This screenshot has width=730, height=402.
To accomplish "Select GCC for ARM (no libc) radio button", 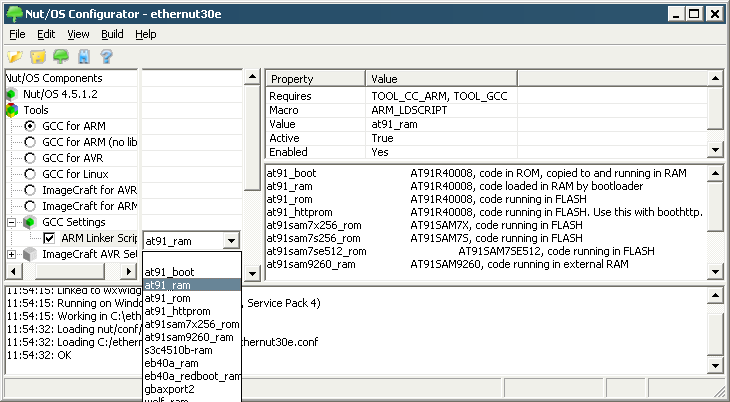I will tap(30, 142).
